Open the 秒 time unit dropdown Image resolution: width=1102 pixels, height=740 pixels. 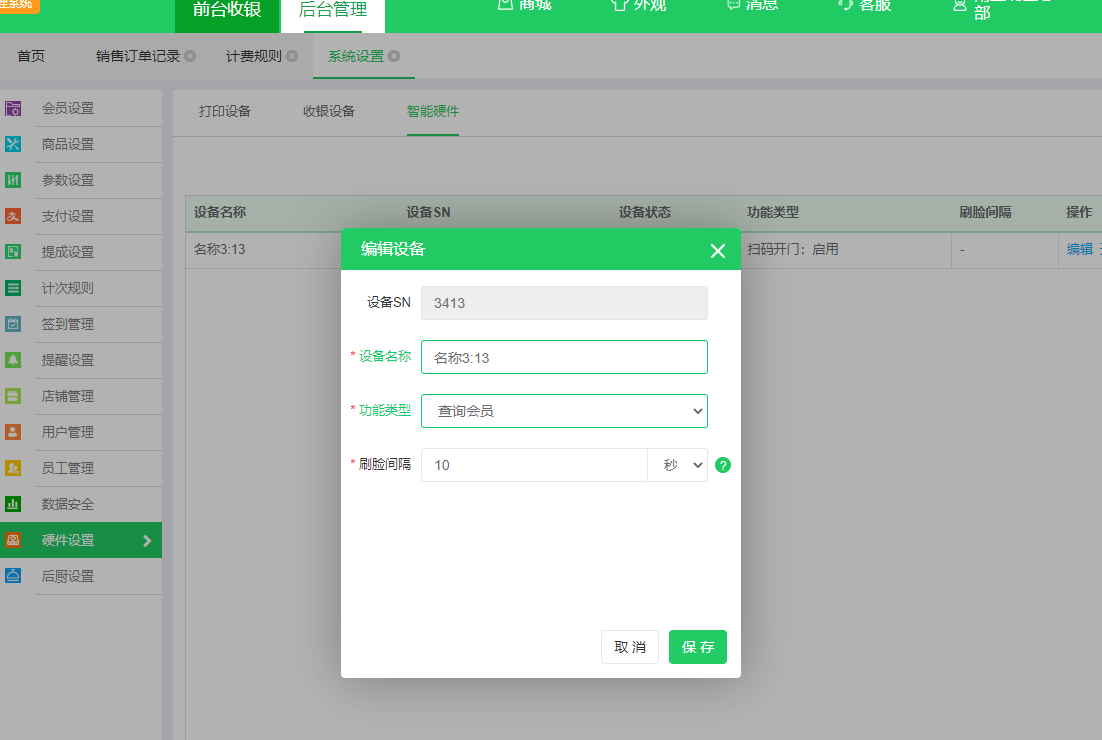tap(678, 465)
